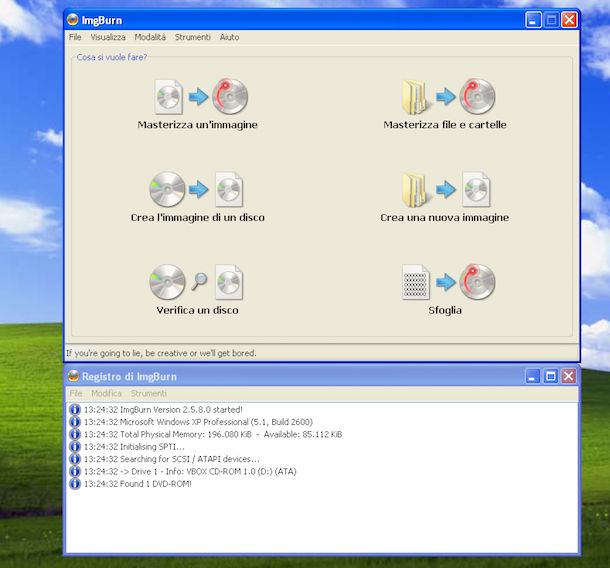
Task: Click Registro di ImgBurn title icon
Action: [x=73, y=376]
